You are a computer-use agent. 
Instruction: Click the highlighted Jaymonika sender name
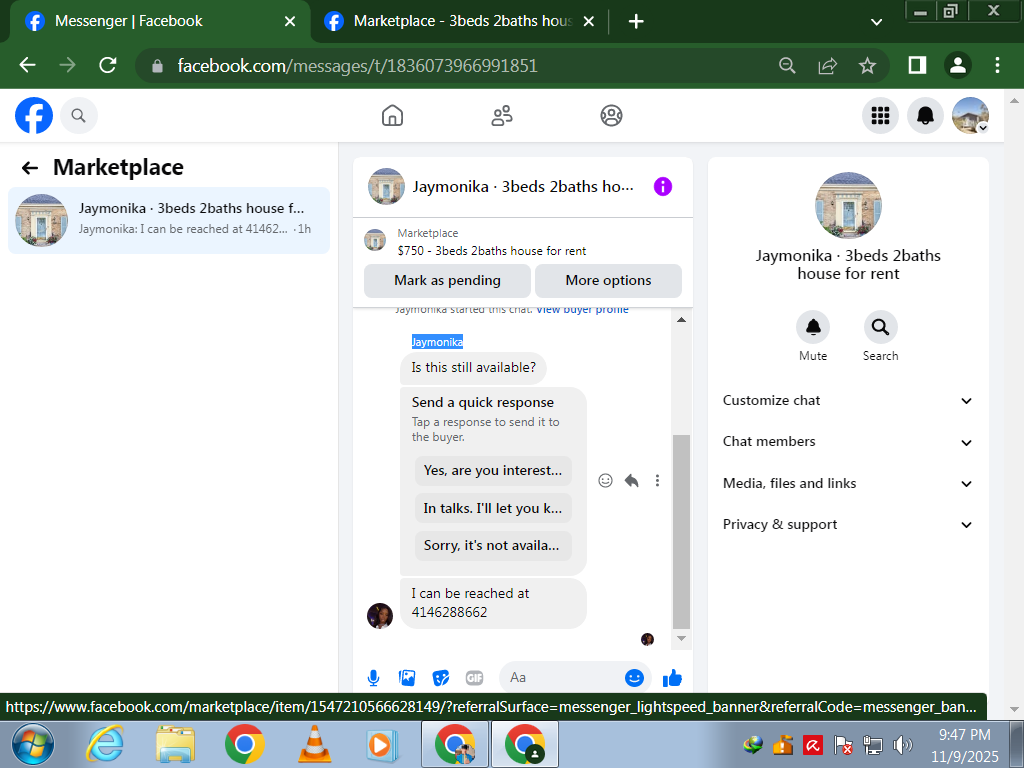tap(437, 342)
